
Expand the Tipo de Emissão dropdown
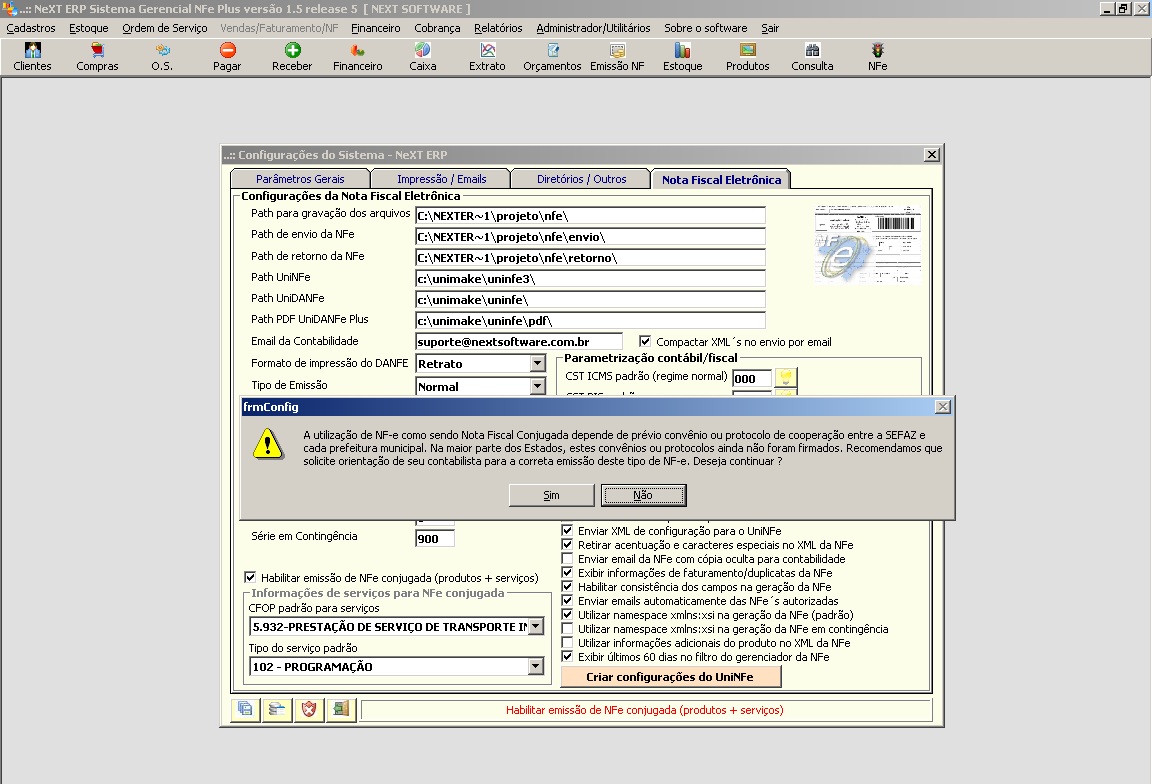(540, 388)
